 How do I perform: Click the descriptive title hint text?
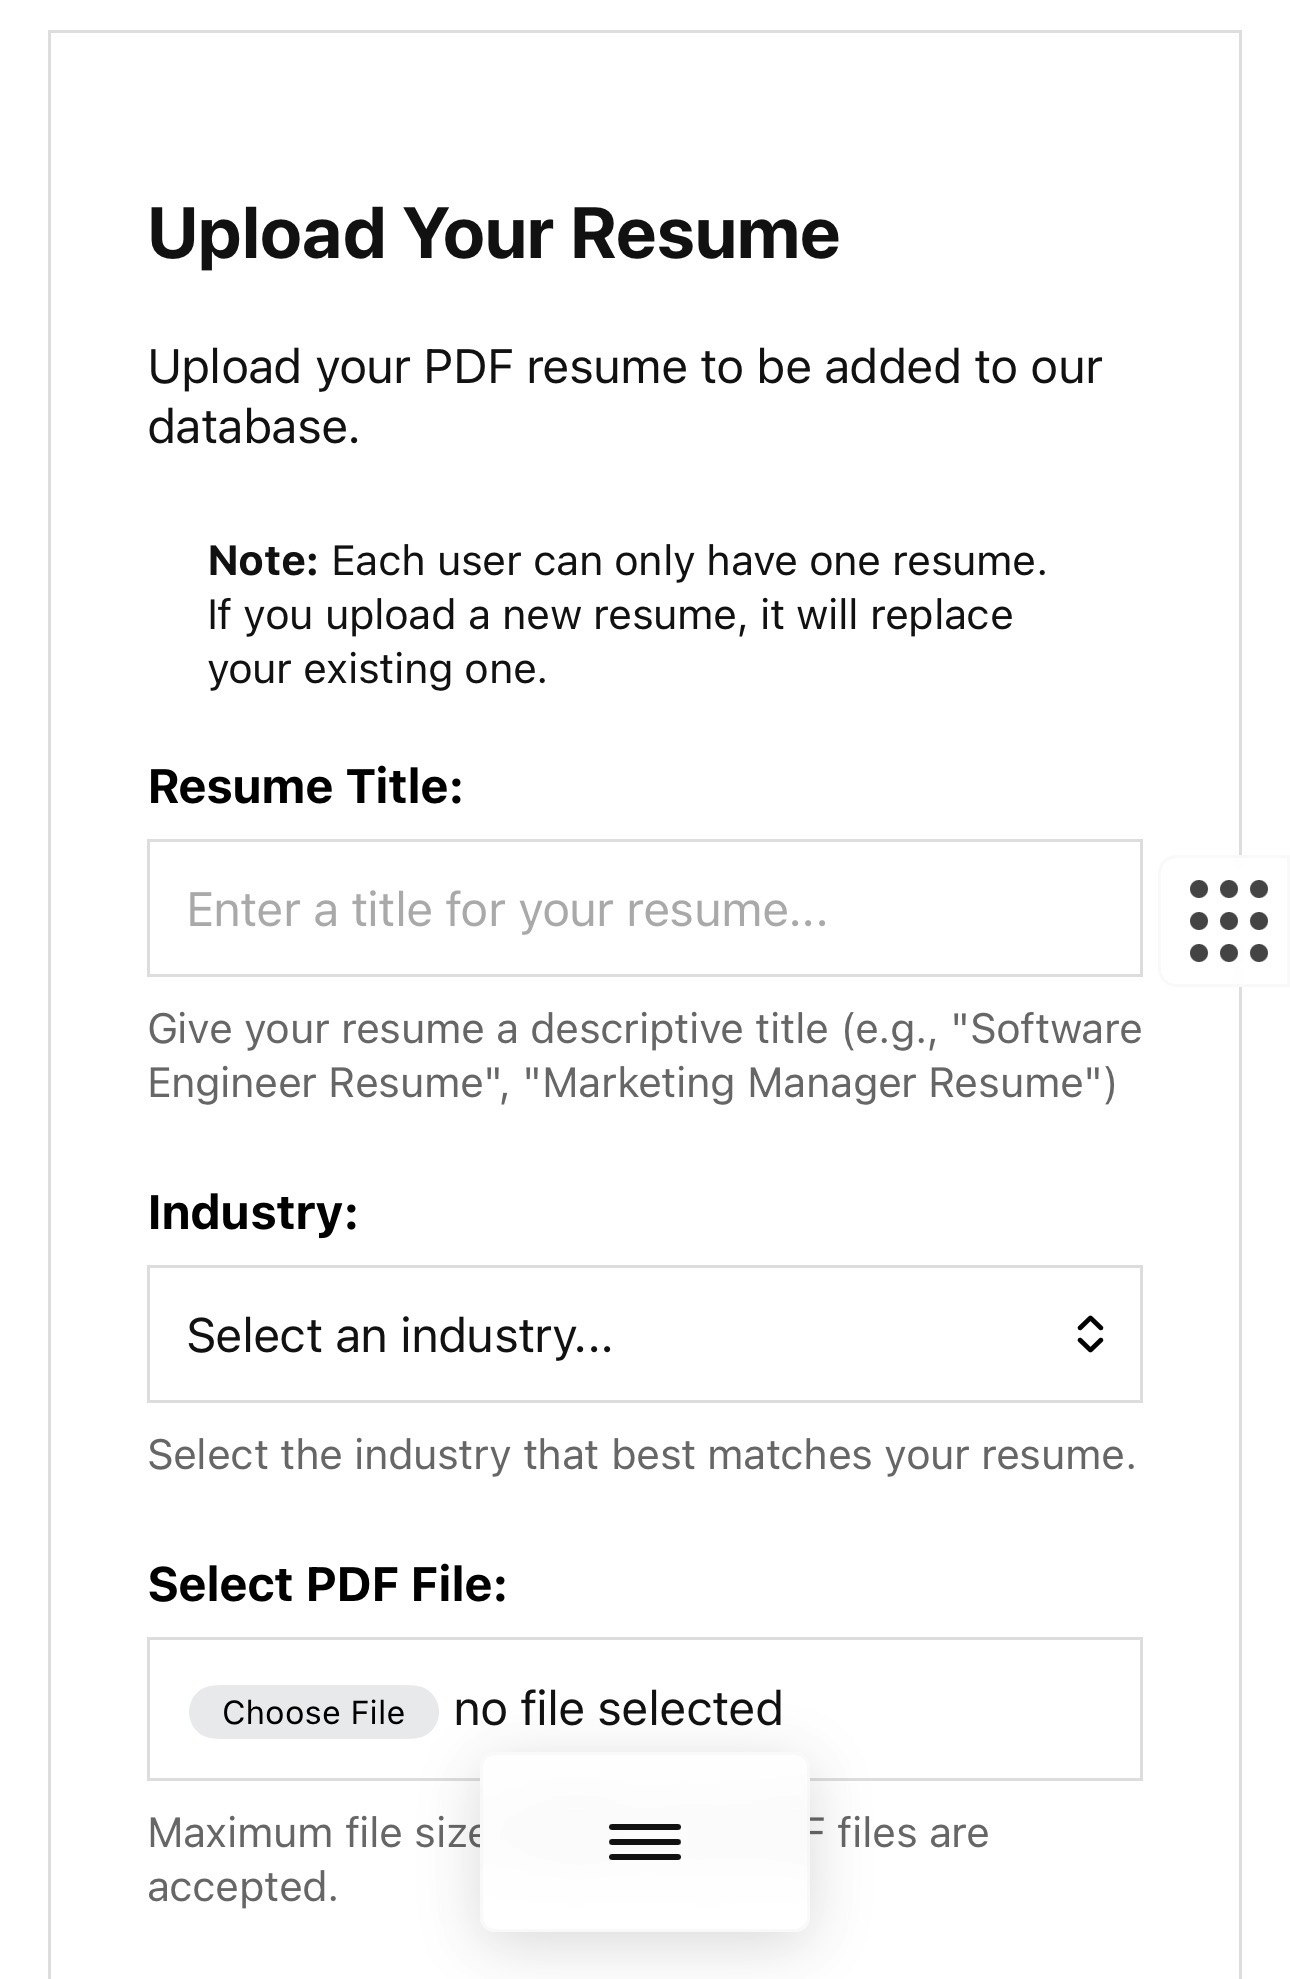(645, 1056)
